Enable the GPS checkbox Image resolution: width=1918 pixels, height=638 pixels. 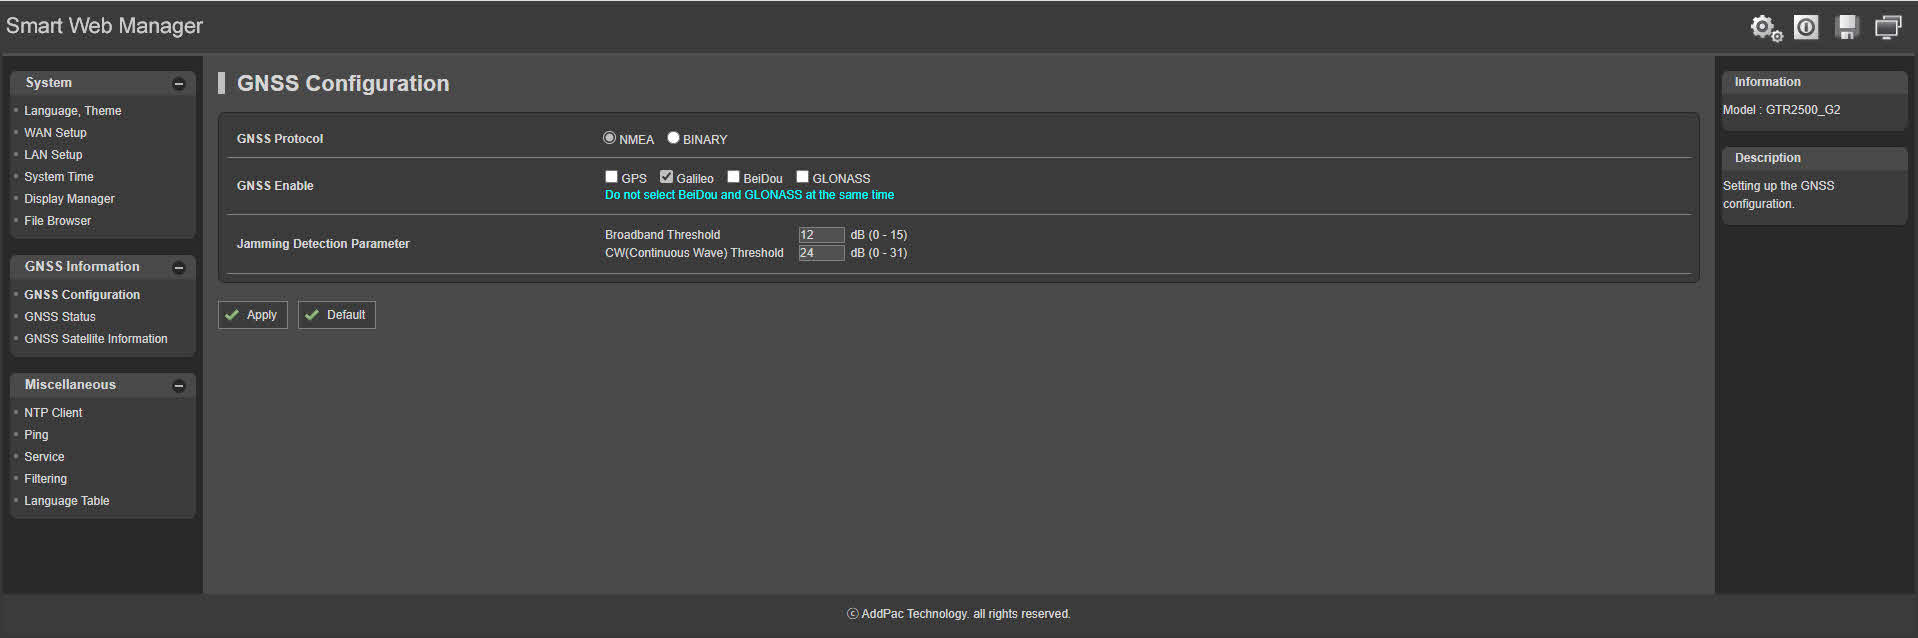(x=611, y=177)
